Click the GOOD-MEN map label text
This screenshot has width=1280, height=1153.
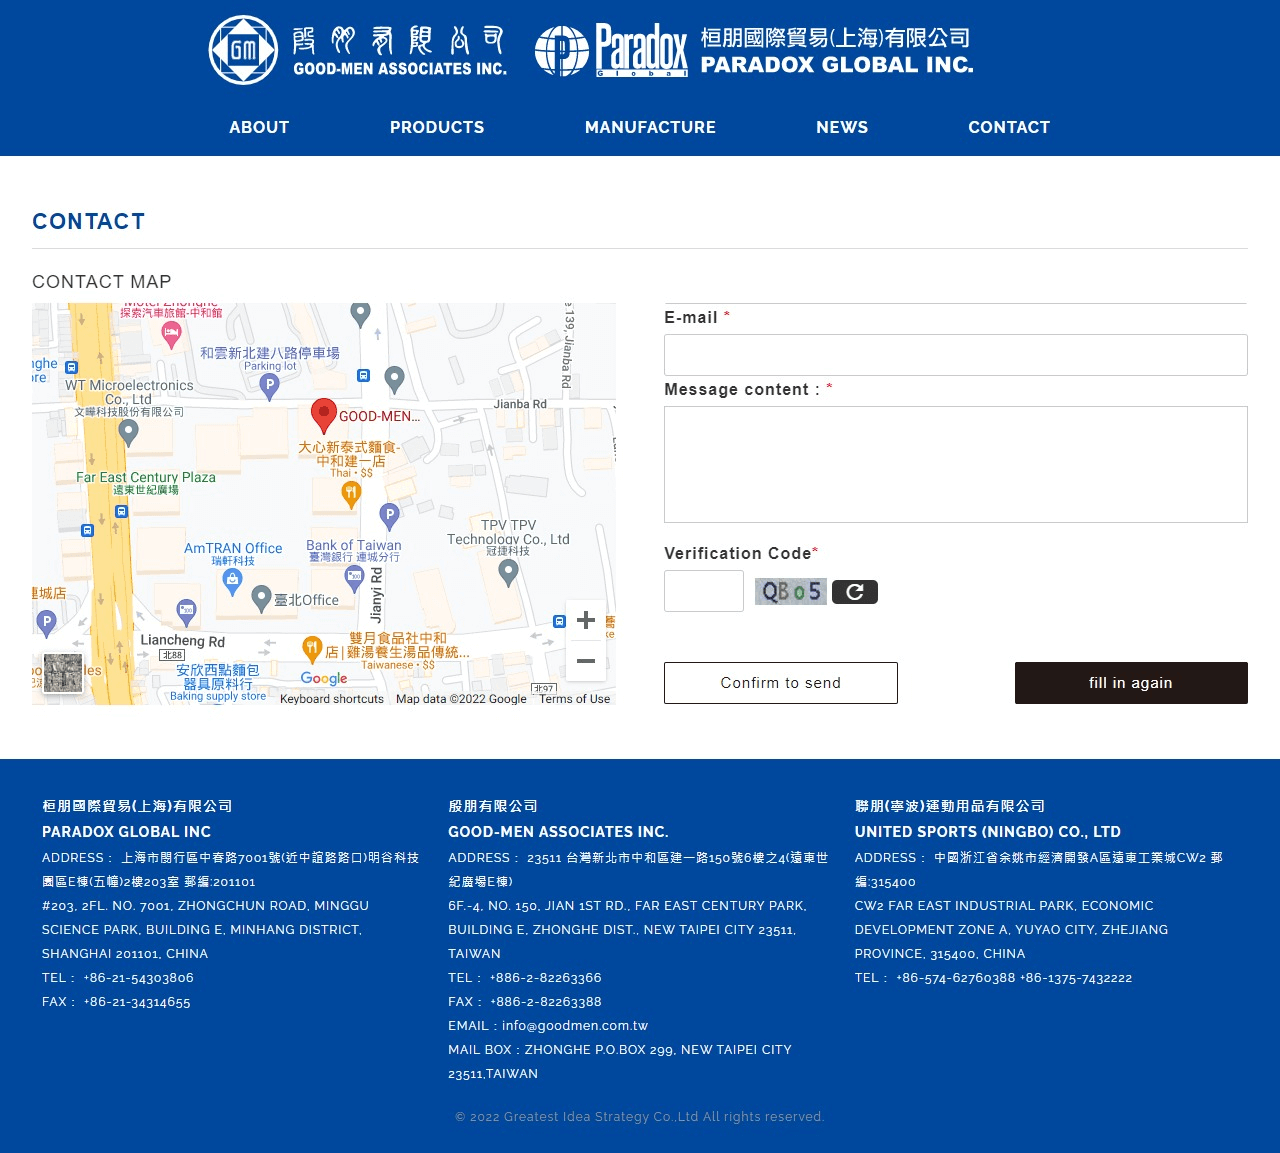coord(379,416)
